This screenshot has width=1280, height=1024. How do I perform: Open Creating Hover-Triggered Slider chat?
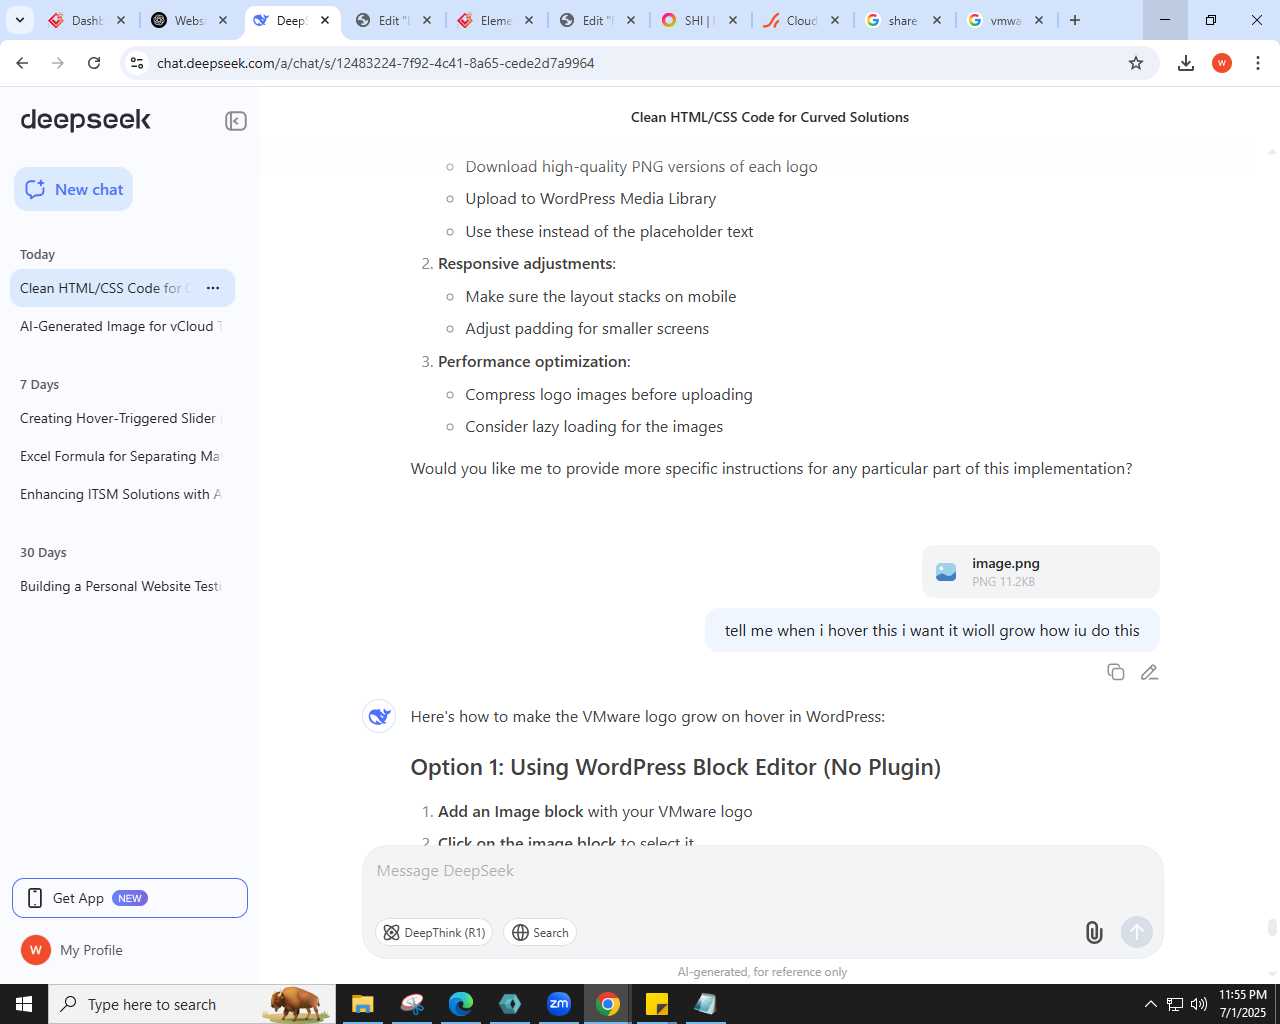click(122, 418)
